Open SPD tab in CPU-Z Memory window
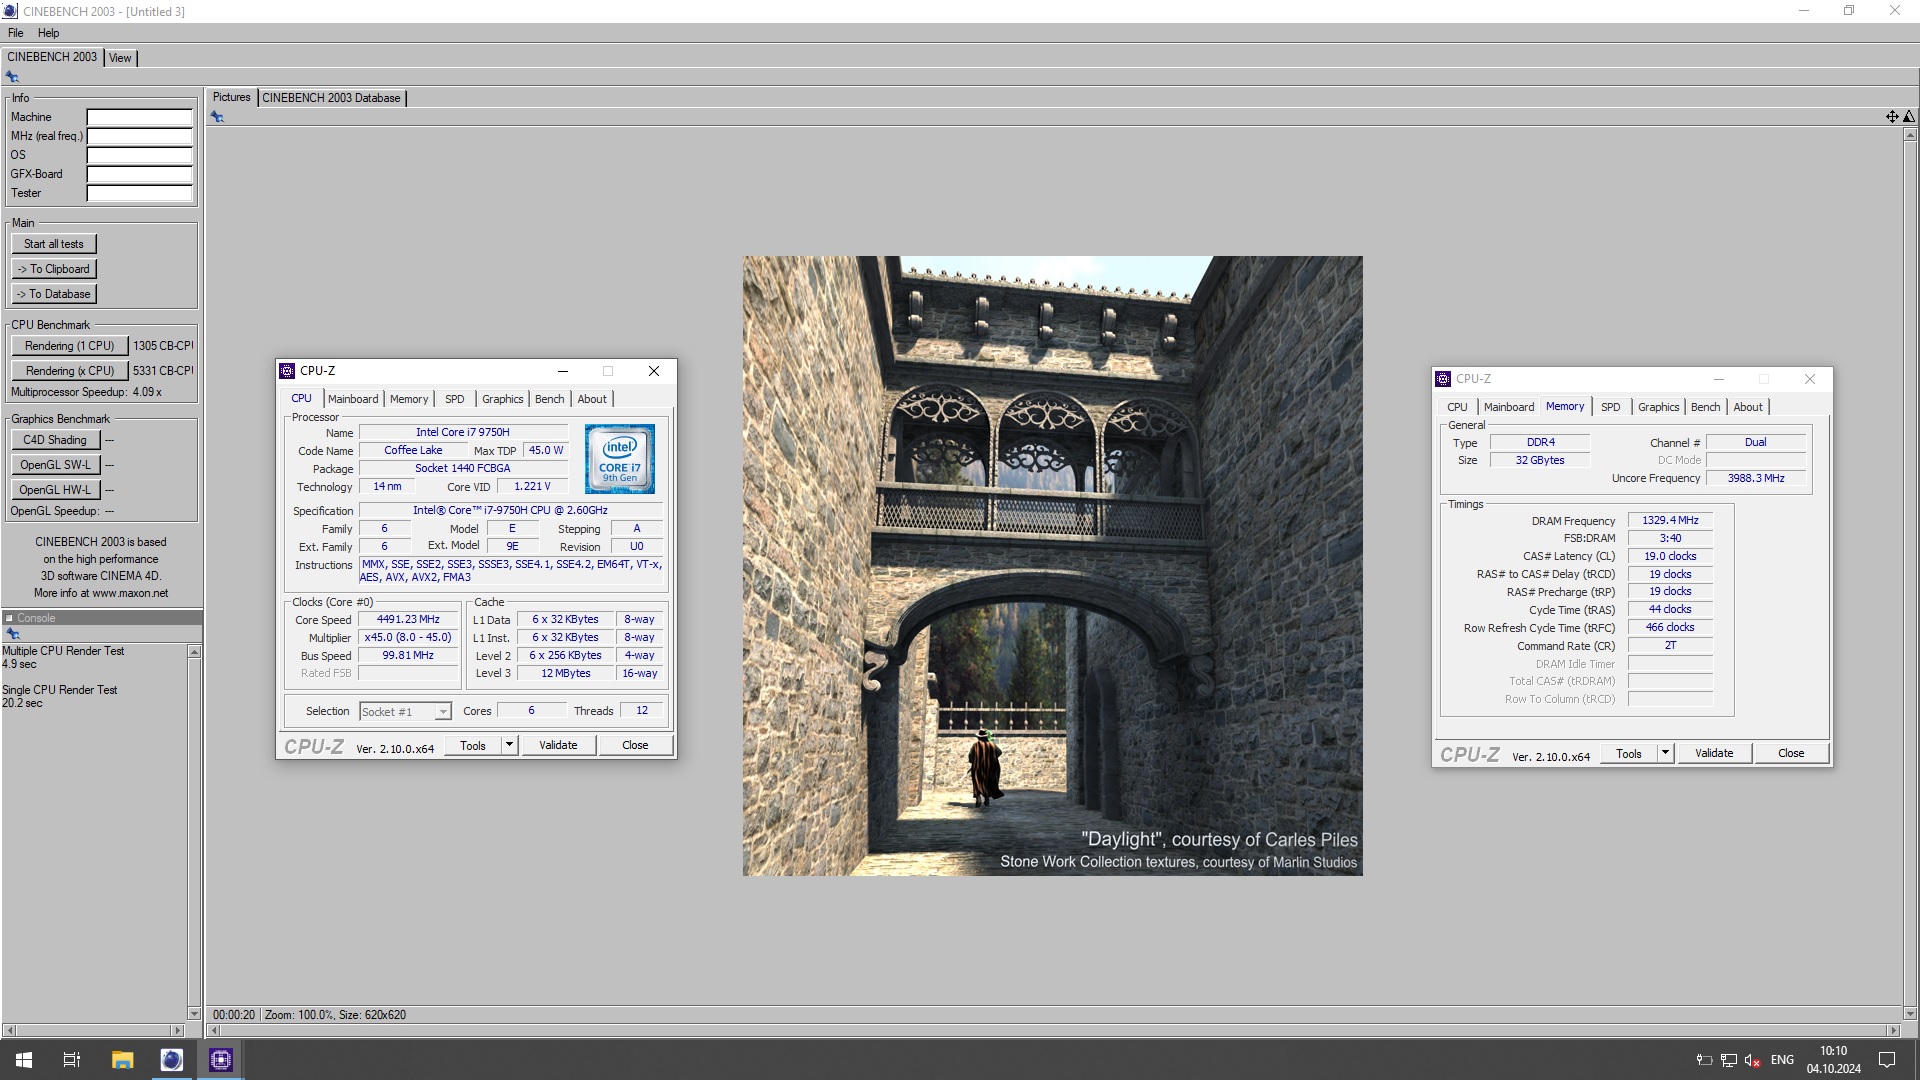This screenshot has width=1920, height=1080. coord(1611,407)
